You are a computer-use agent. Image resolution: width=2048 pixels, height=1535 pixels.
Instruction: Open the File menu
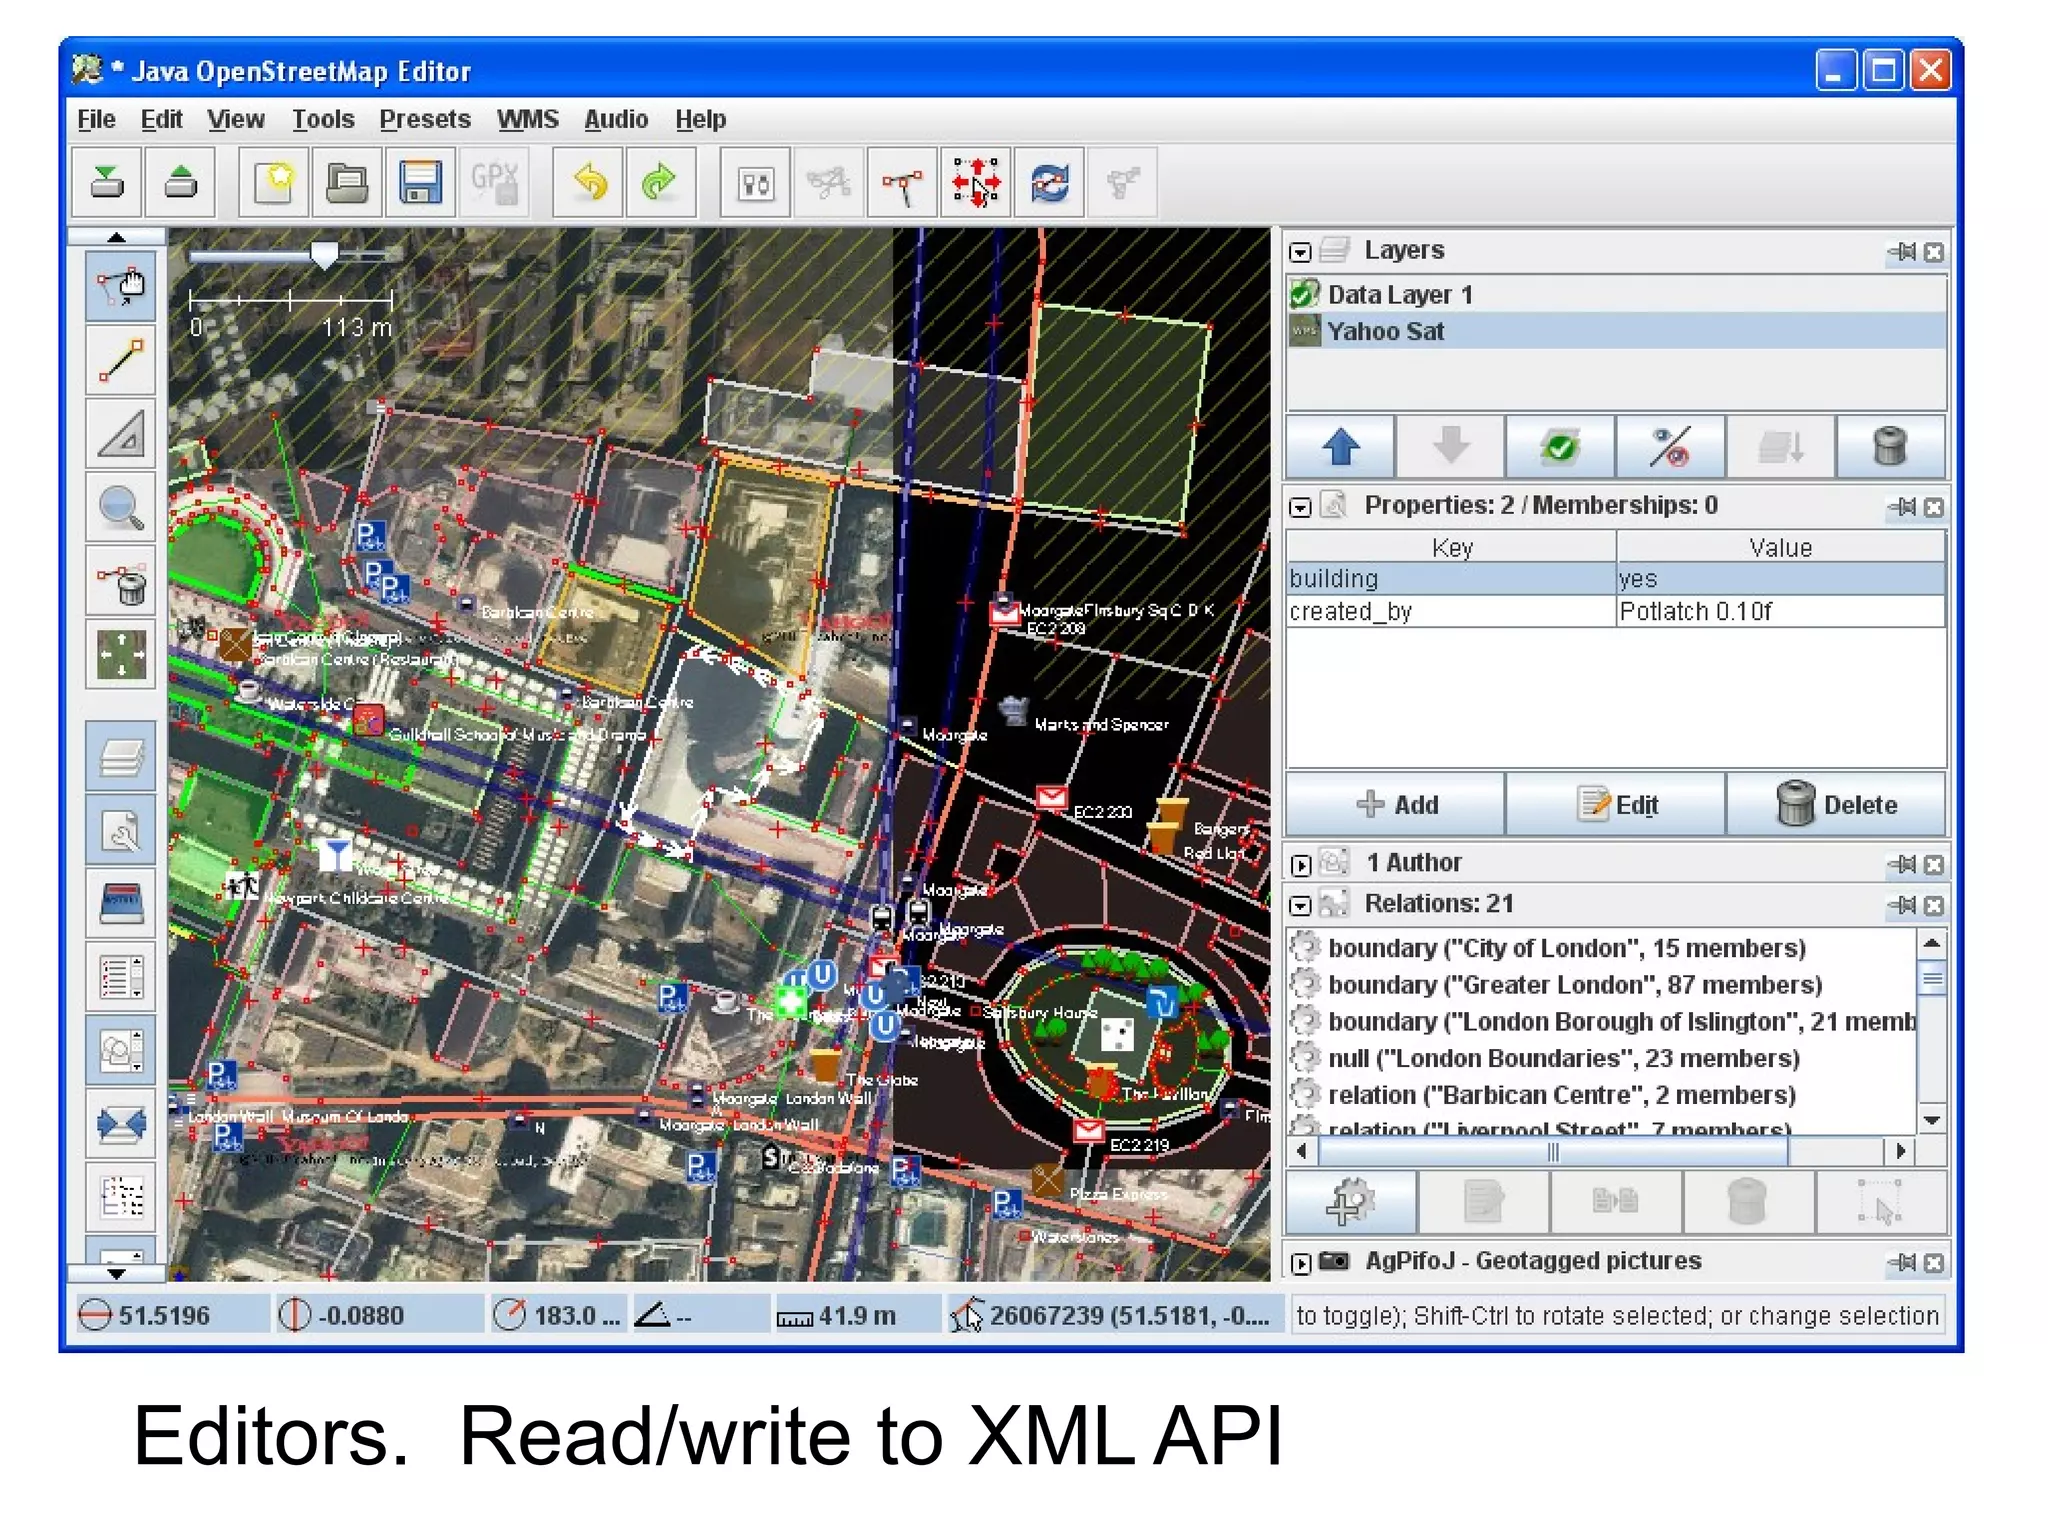96,119
